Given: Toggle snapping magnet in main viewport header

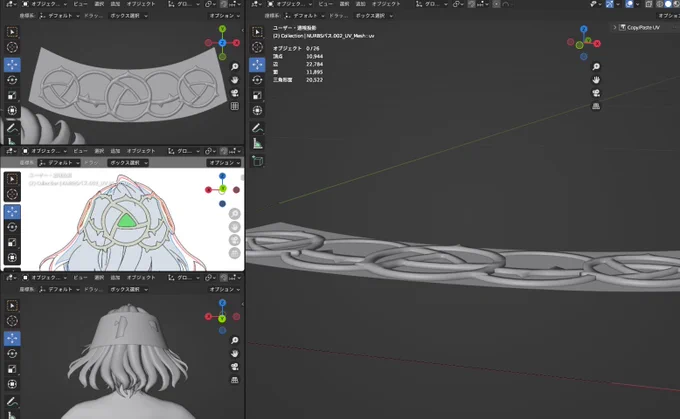Looking at the screenshot, I should click(x=471, y=4).
